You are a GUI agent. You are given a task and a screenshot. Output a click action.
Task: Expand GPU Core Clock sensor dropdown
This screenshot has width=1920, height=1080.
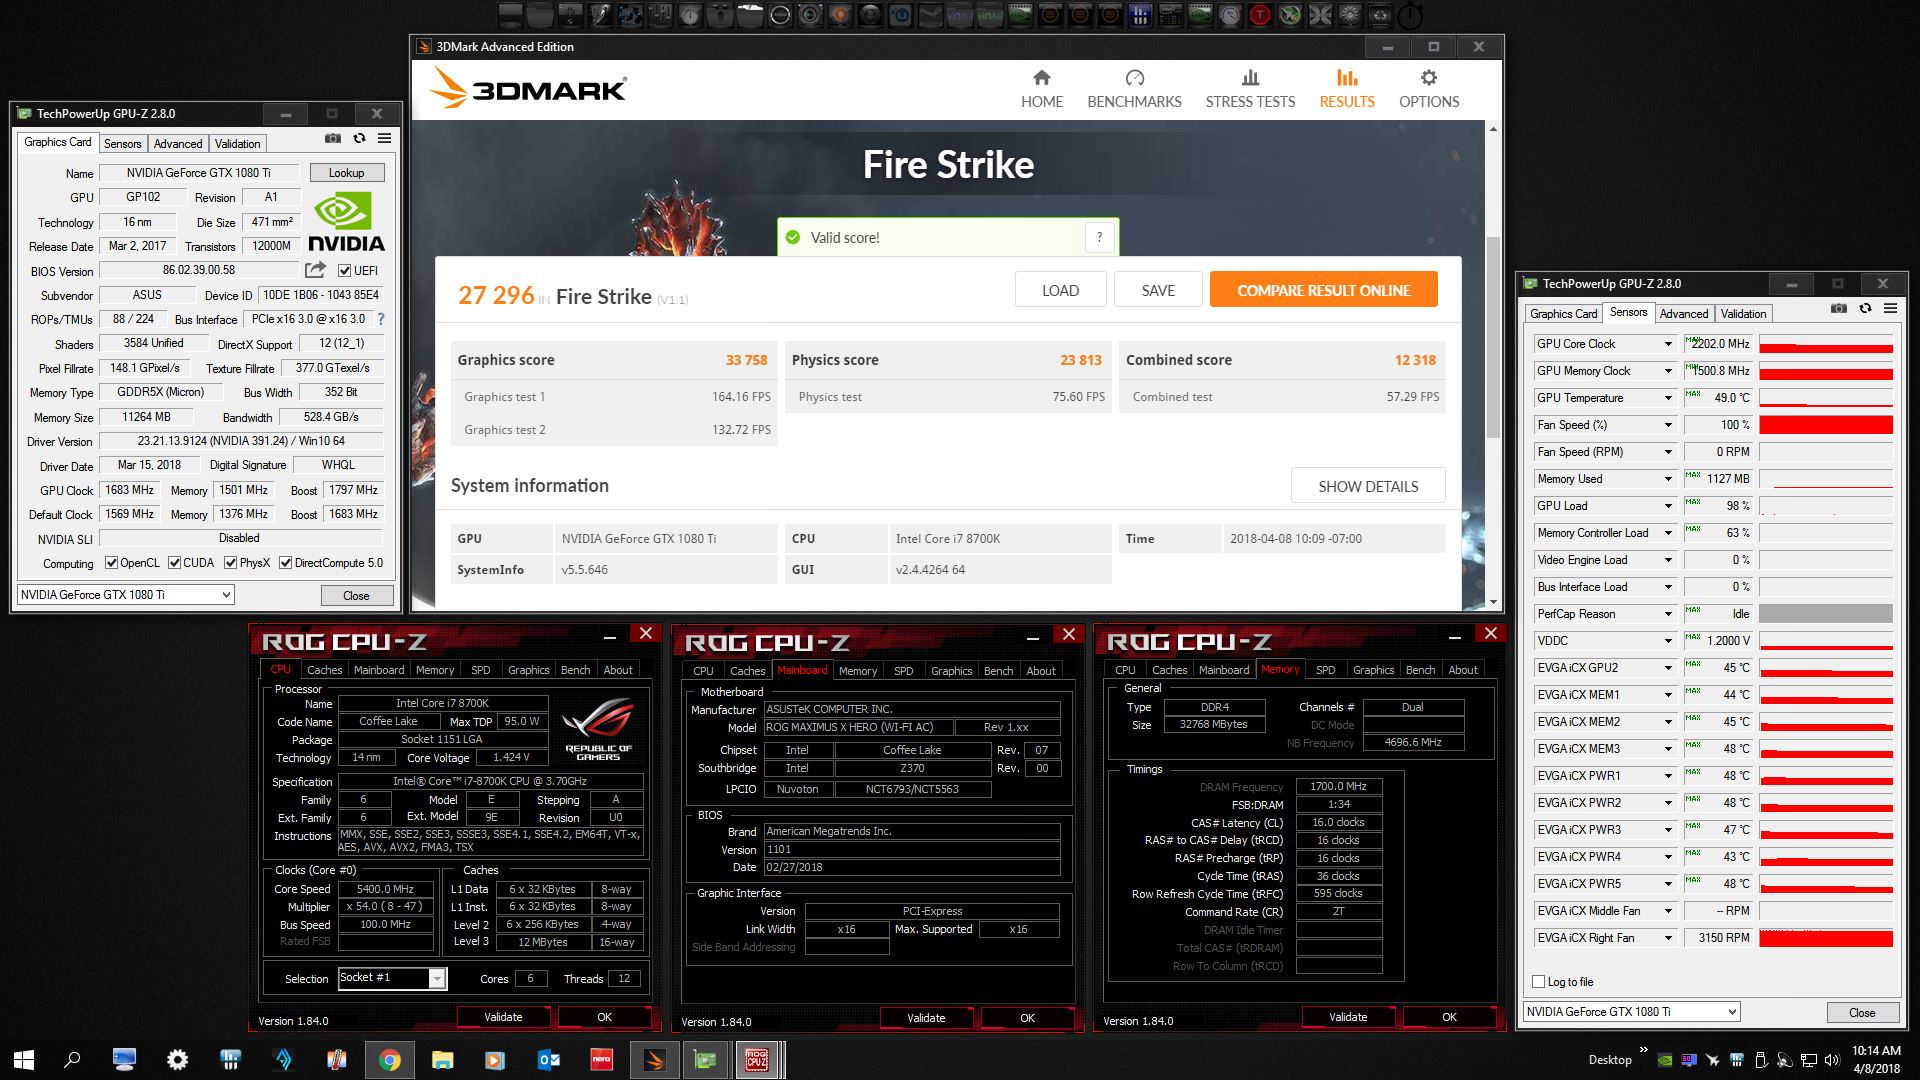tap(1668, 344)
